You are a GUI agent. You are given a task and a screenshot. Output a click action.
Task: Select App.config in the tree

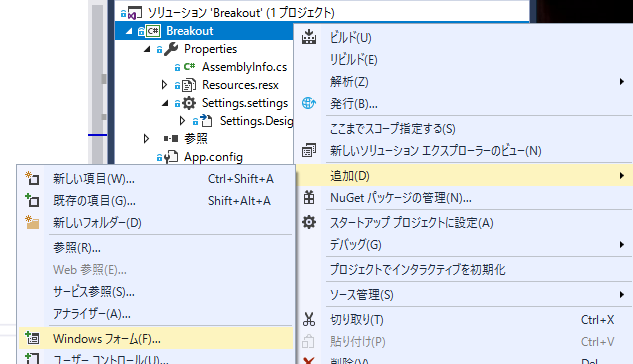tap(214, 157)
